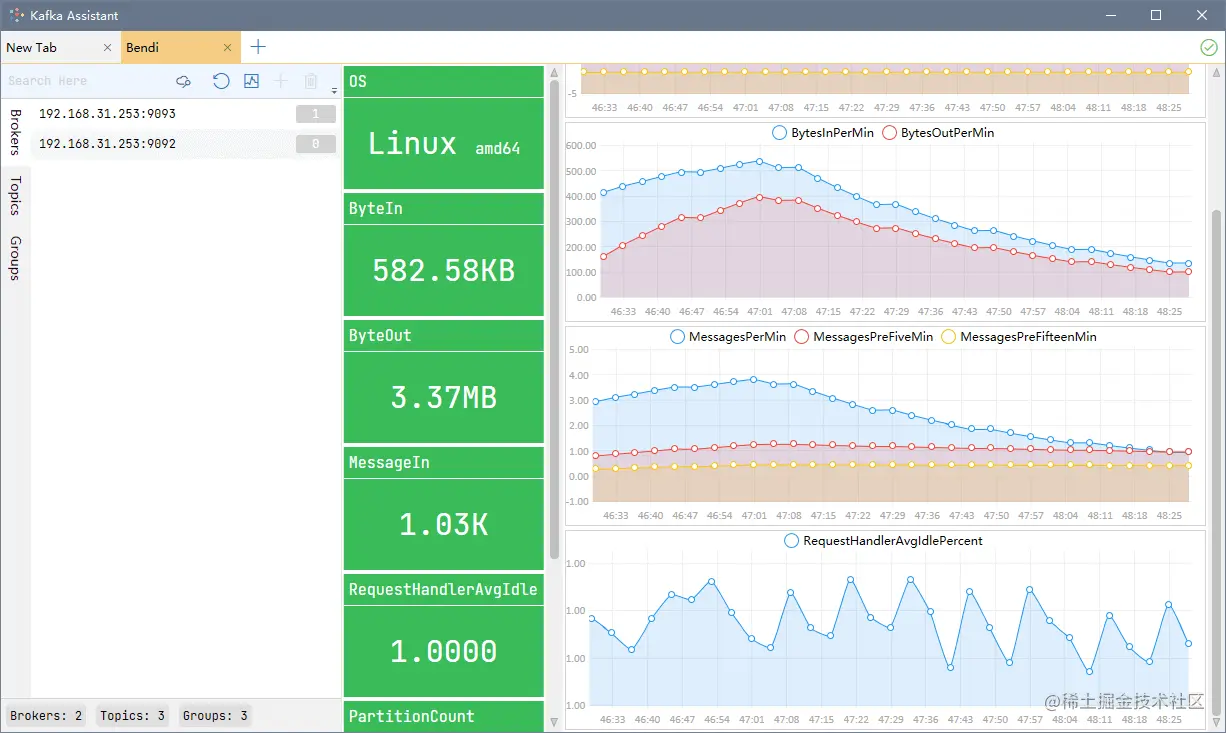Open the toolbar overflow dropdown arrow

click(x=334, y=90)
